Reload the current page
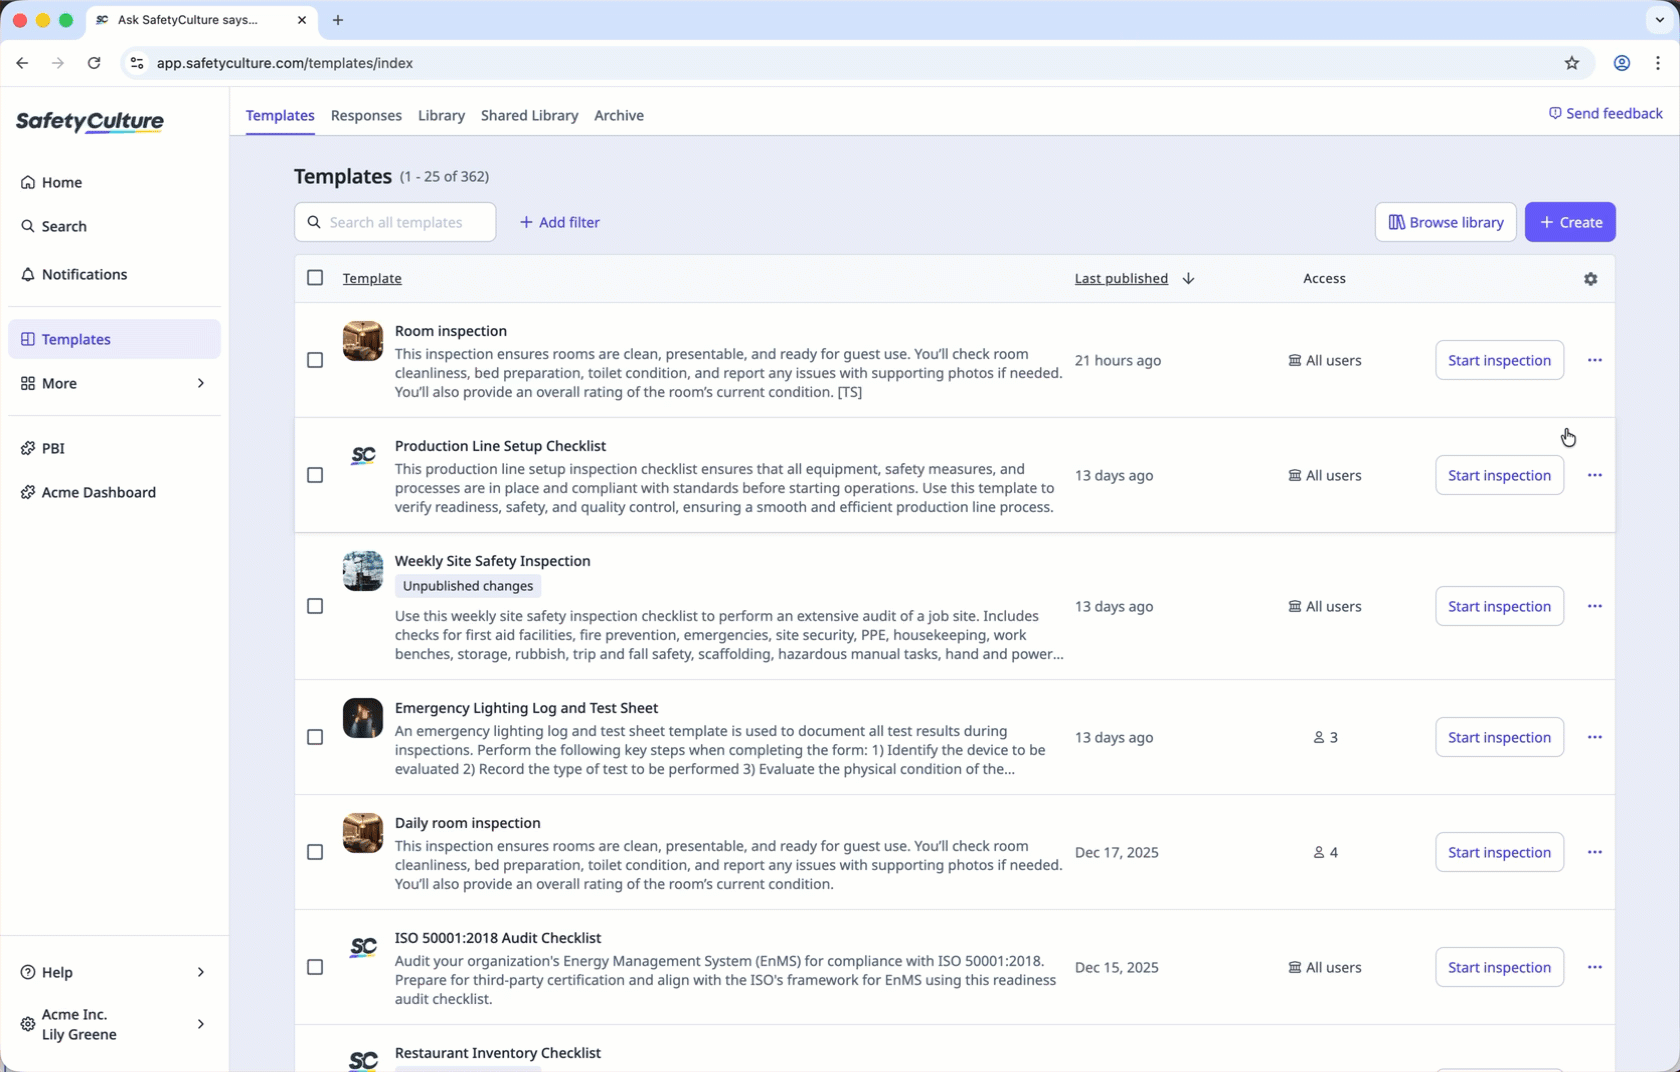 click(x=94, y=63)
